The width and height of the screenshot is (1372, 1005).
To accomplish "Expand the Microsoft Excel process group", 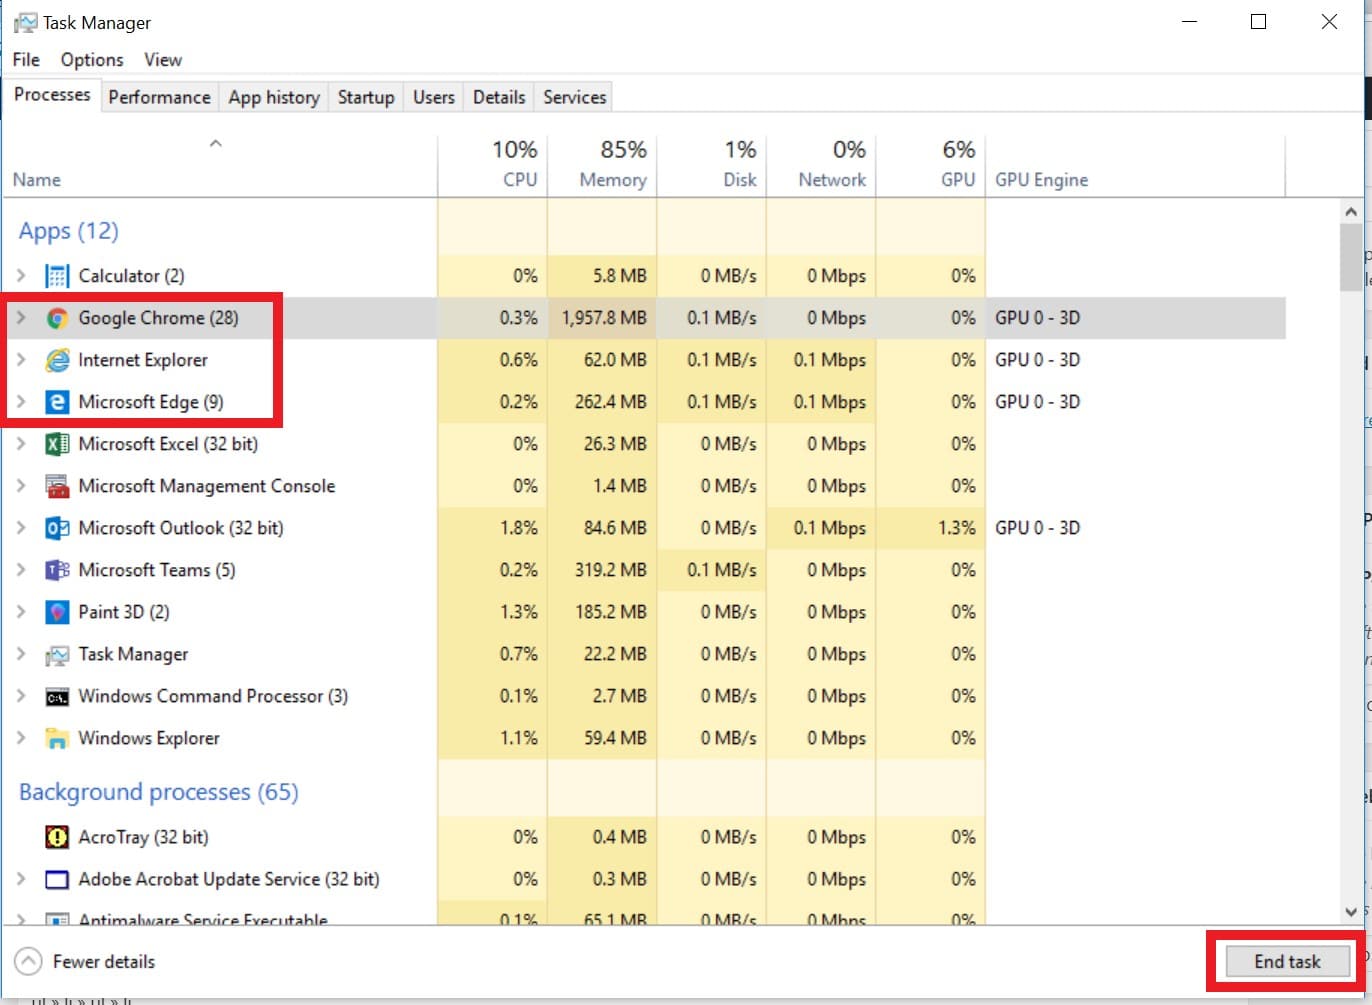I will pyautogui.click(x=21, y=444).
